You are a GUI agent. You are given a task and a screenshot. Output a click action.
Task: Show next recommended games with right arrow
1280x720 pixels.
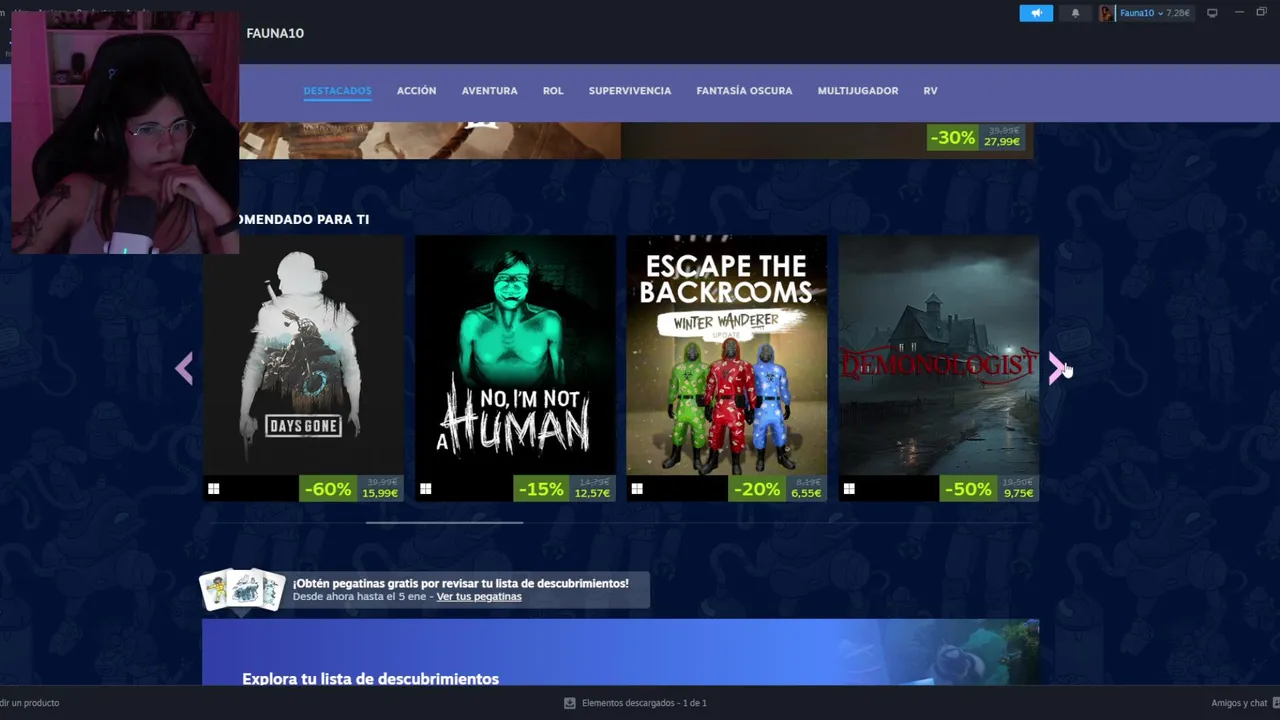1056,369
